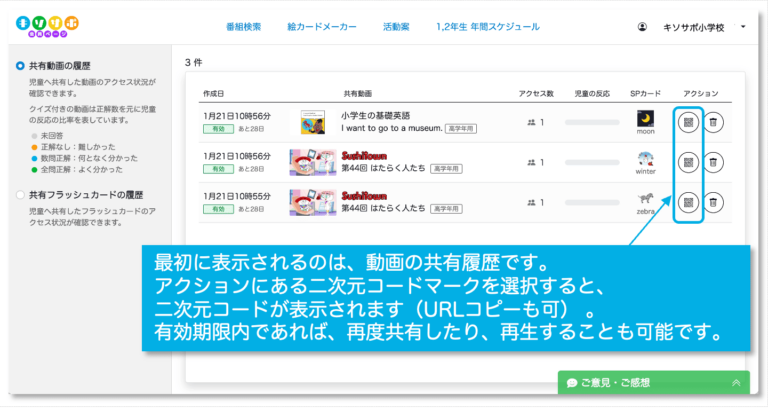768x409 pixels.
Task: Click 高学年用 tag in zebra row
Action: coord(446,209)
